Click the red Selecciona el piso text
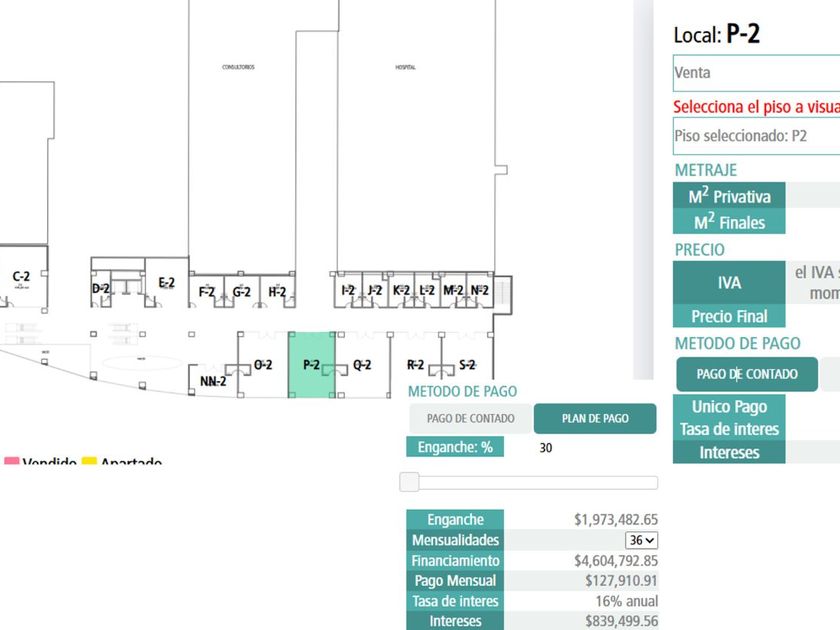Viewport: 840px width, 630px height. point(756,107)
